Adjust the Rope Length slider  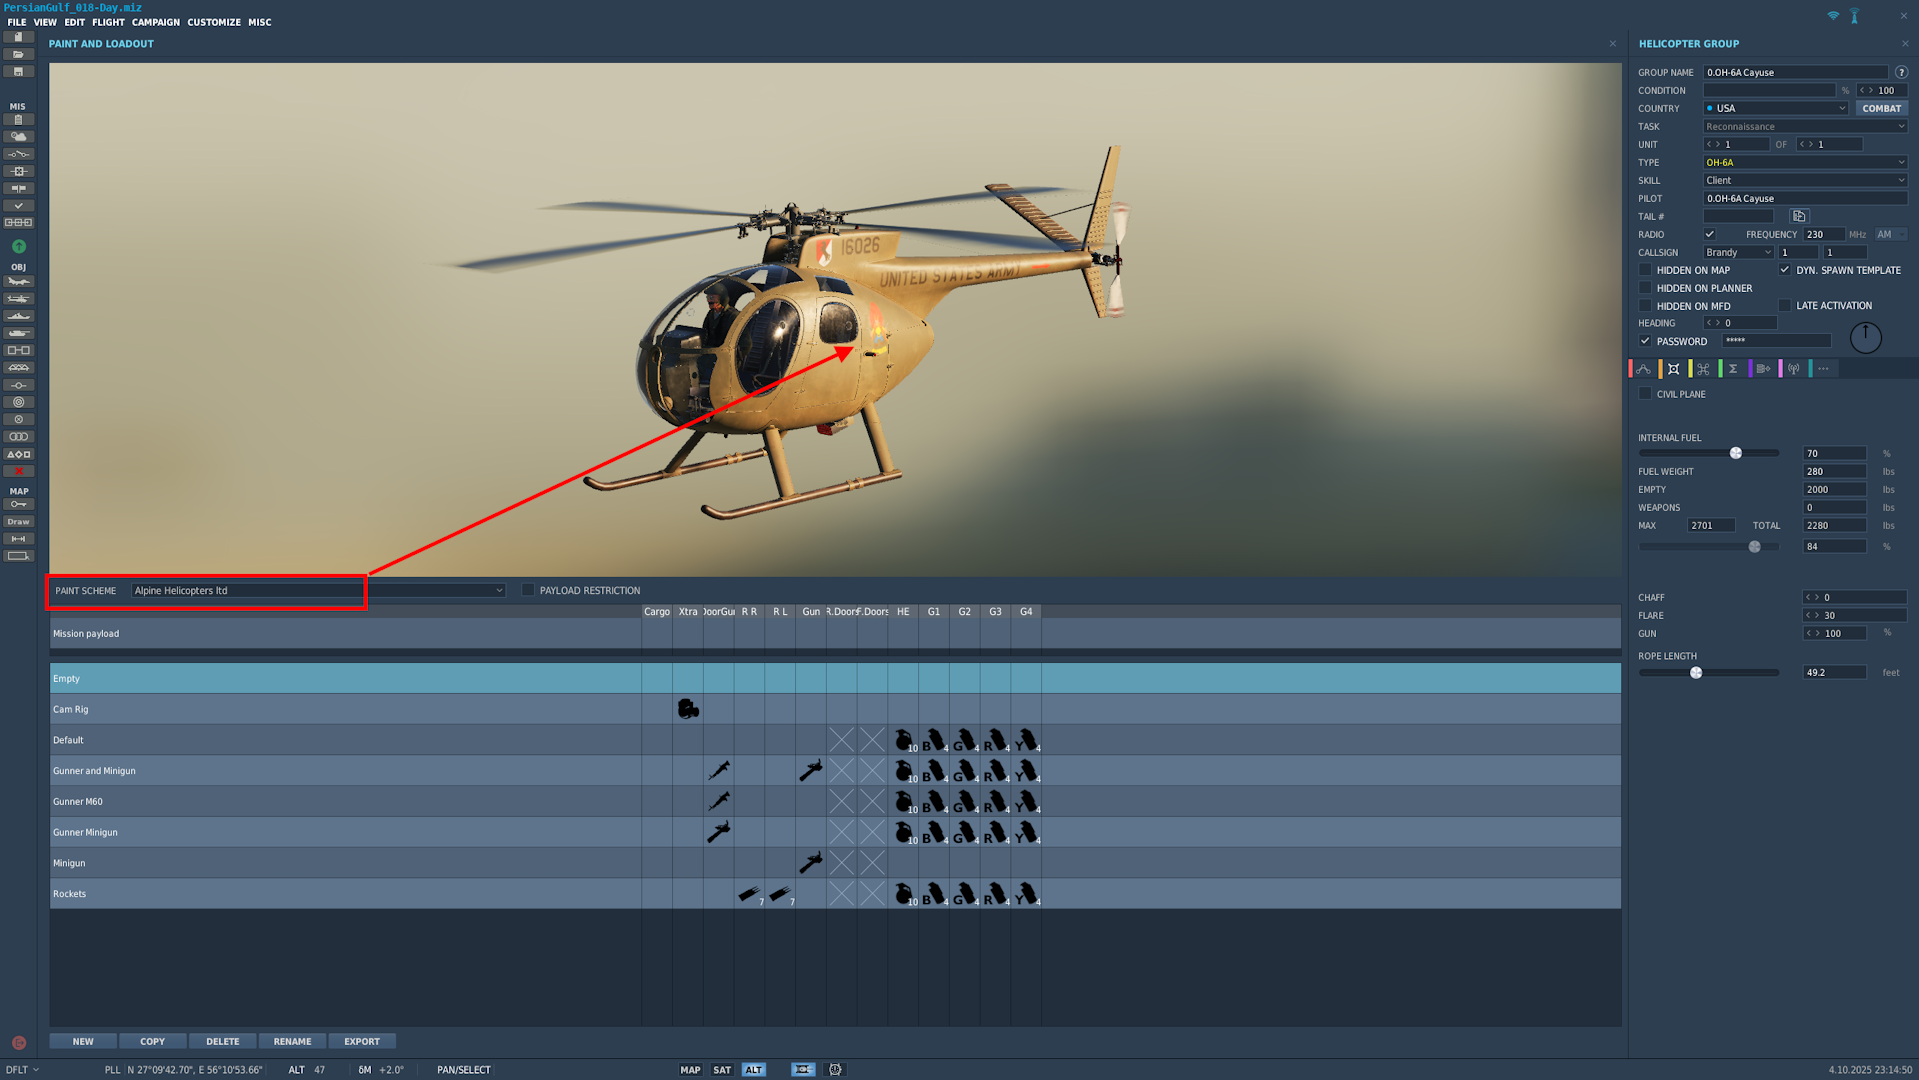click(1696, 673)
